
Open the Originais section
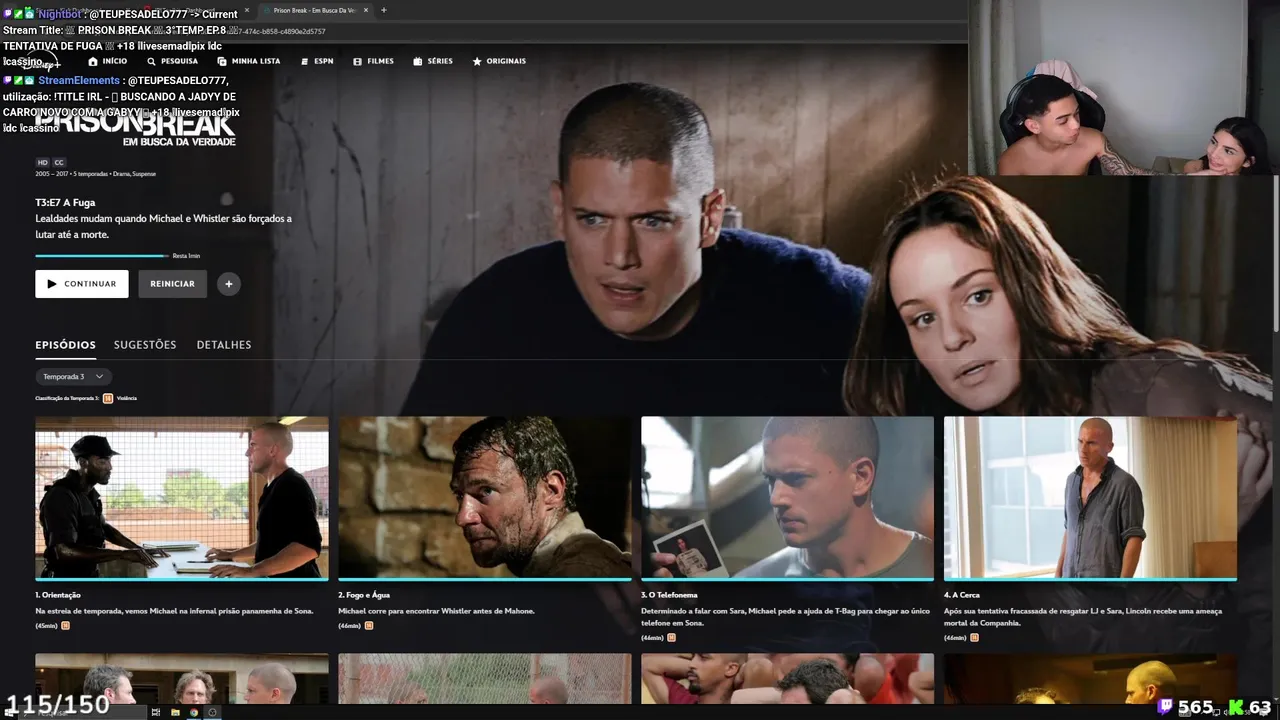click(499, 61)
